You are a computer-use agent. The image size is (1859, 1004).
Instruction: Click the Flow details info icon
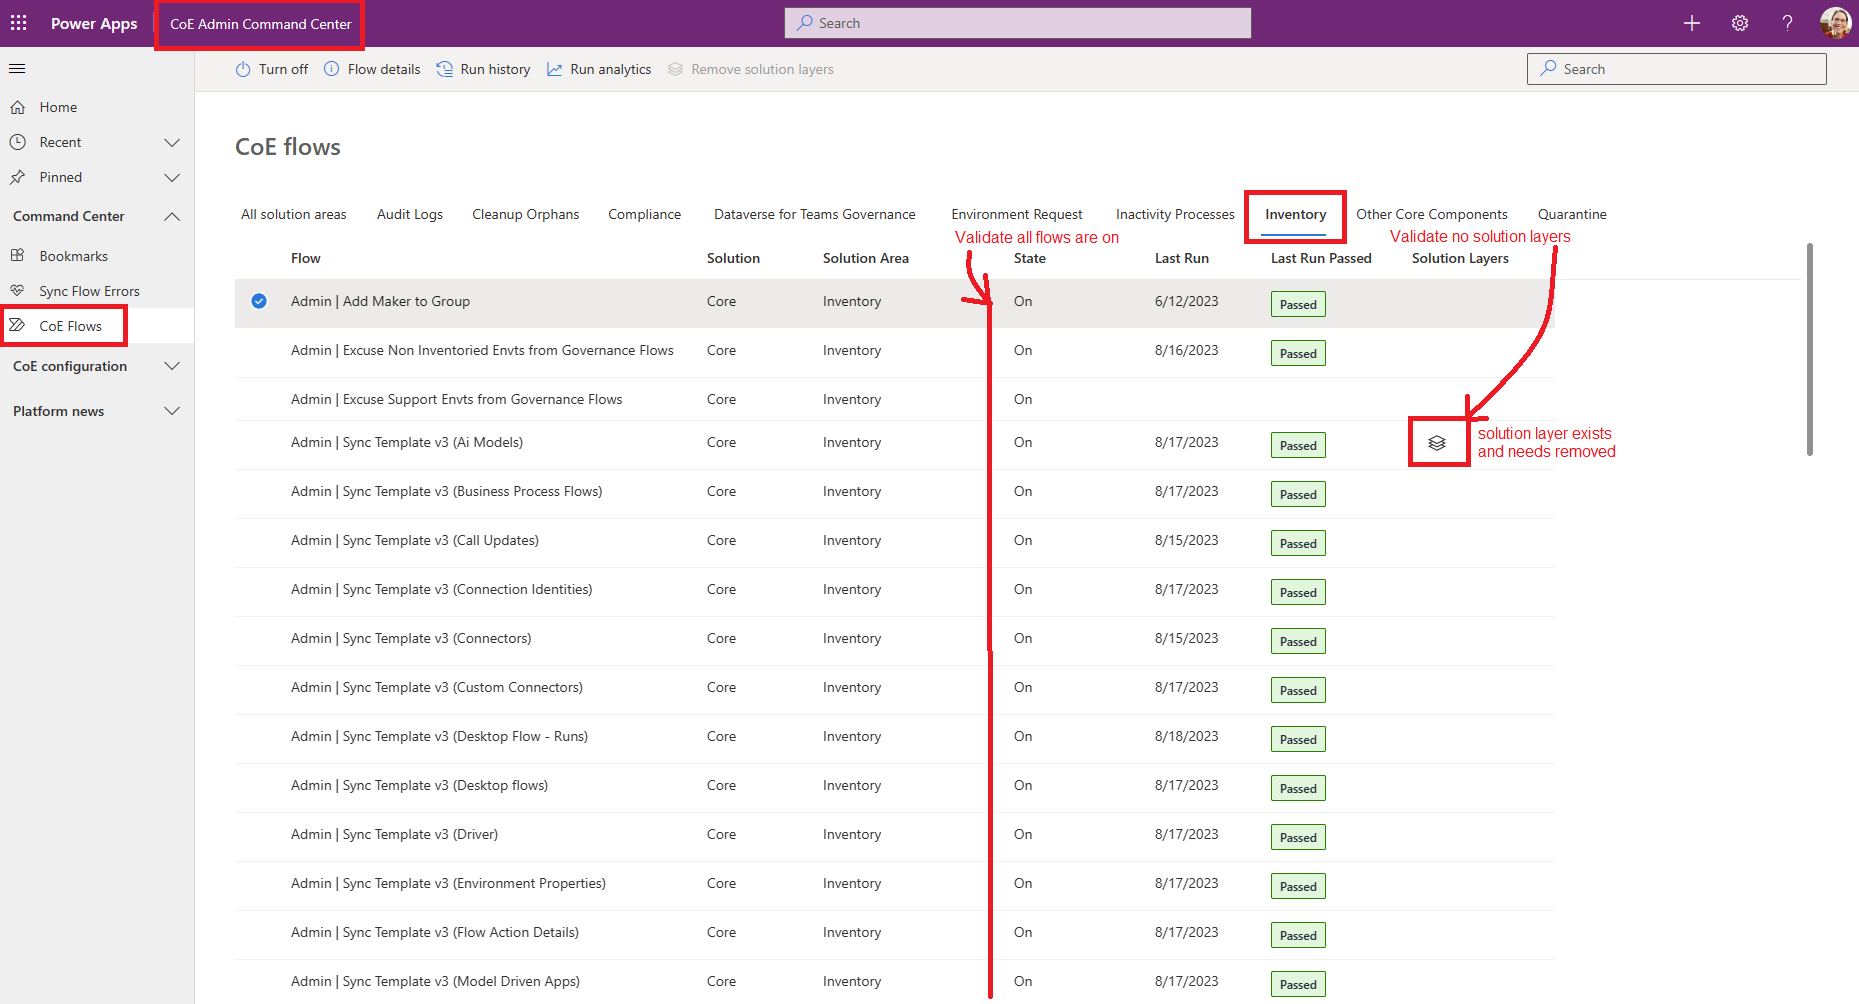point(331,69)
